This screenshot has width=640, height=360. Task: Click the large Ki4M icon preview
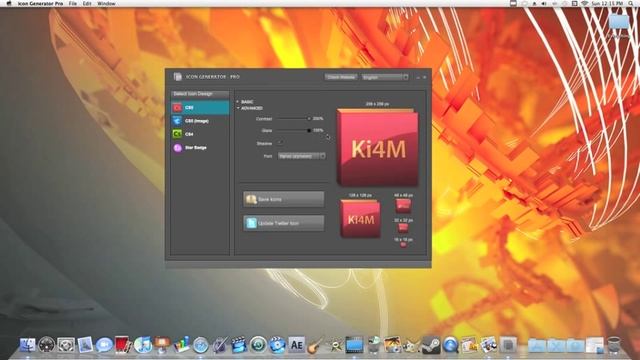[x=378, y=147]
